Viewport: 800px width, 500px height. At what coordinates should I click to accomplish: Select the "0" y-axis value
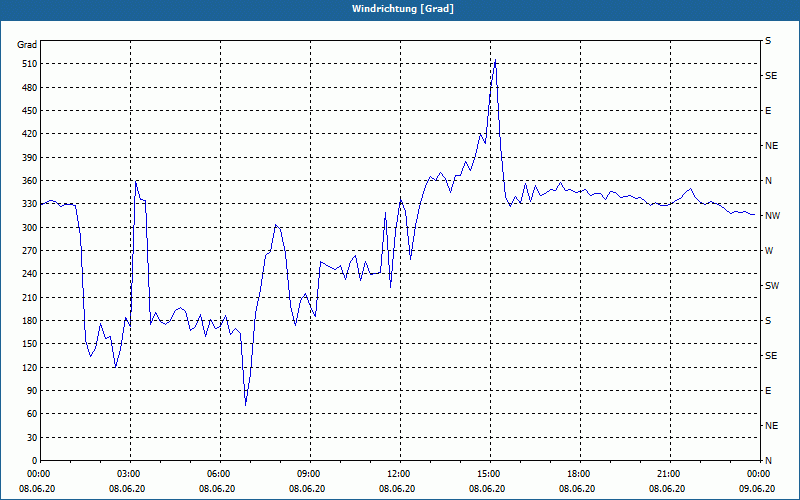click(x=35, y=461)
